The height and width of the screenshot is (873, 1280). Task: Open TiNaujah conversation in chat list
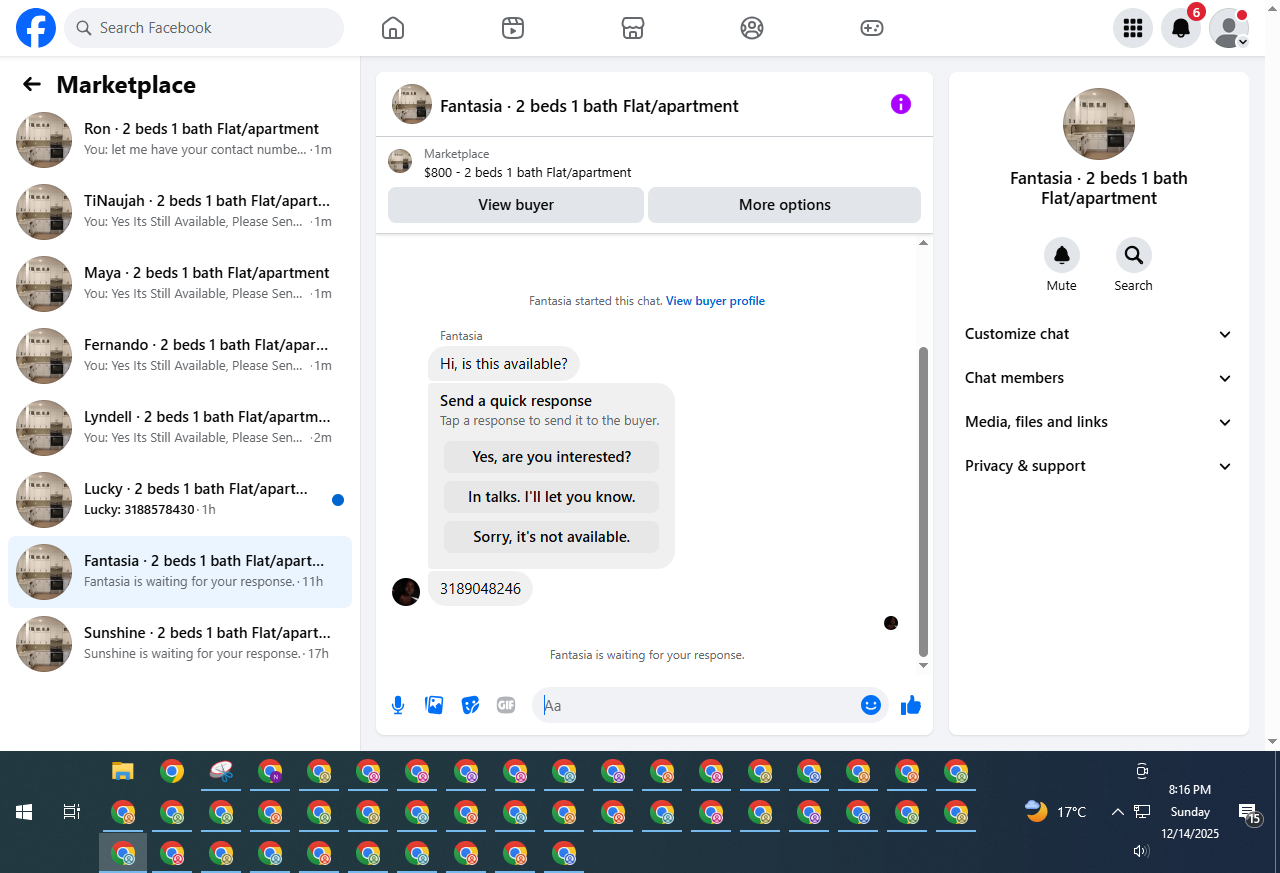pyautogui.click(x=180, y=212)
